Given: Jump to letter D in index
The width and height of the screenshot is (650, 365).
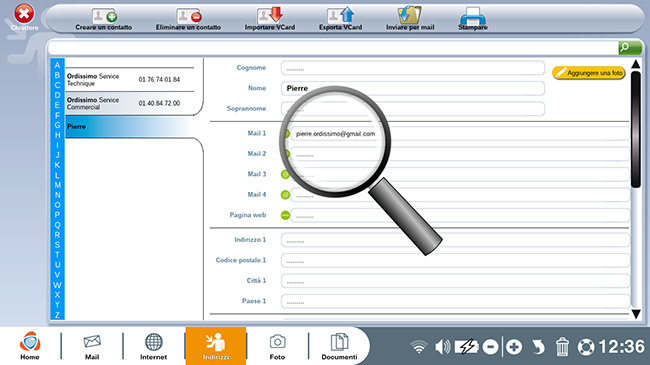Looking at the screenshot, I should 57,95.
